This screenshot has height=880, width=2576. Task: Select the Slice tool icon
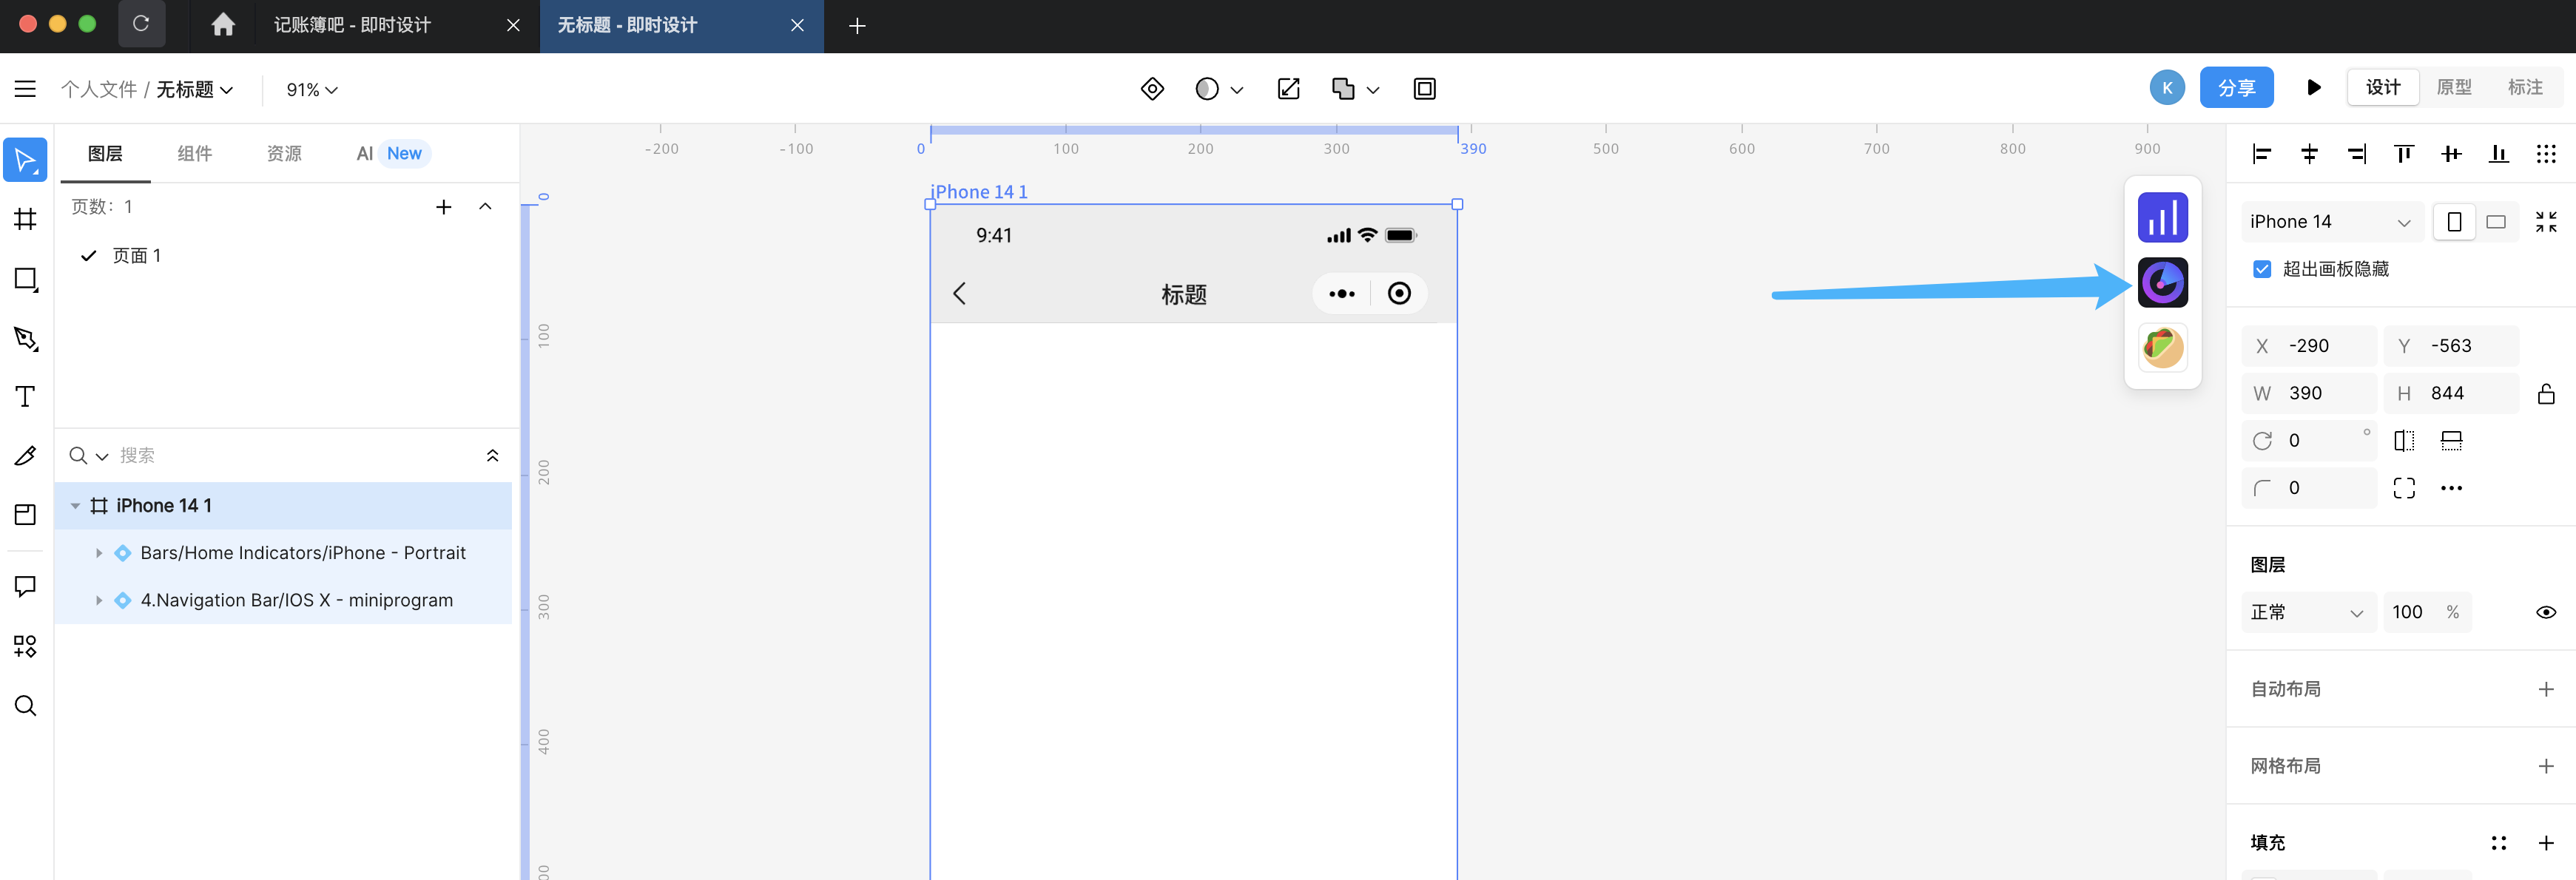25,514
